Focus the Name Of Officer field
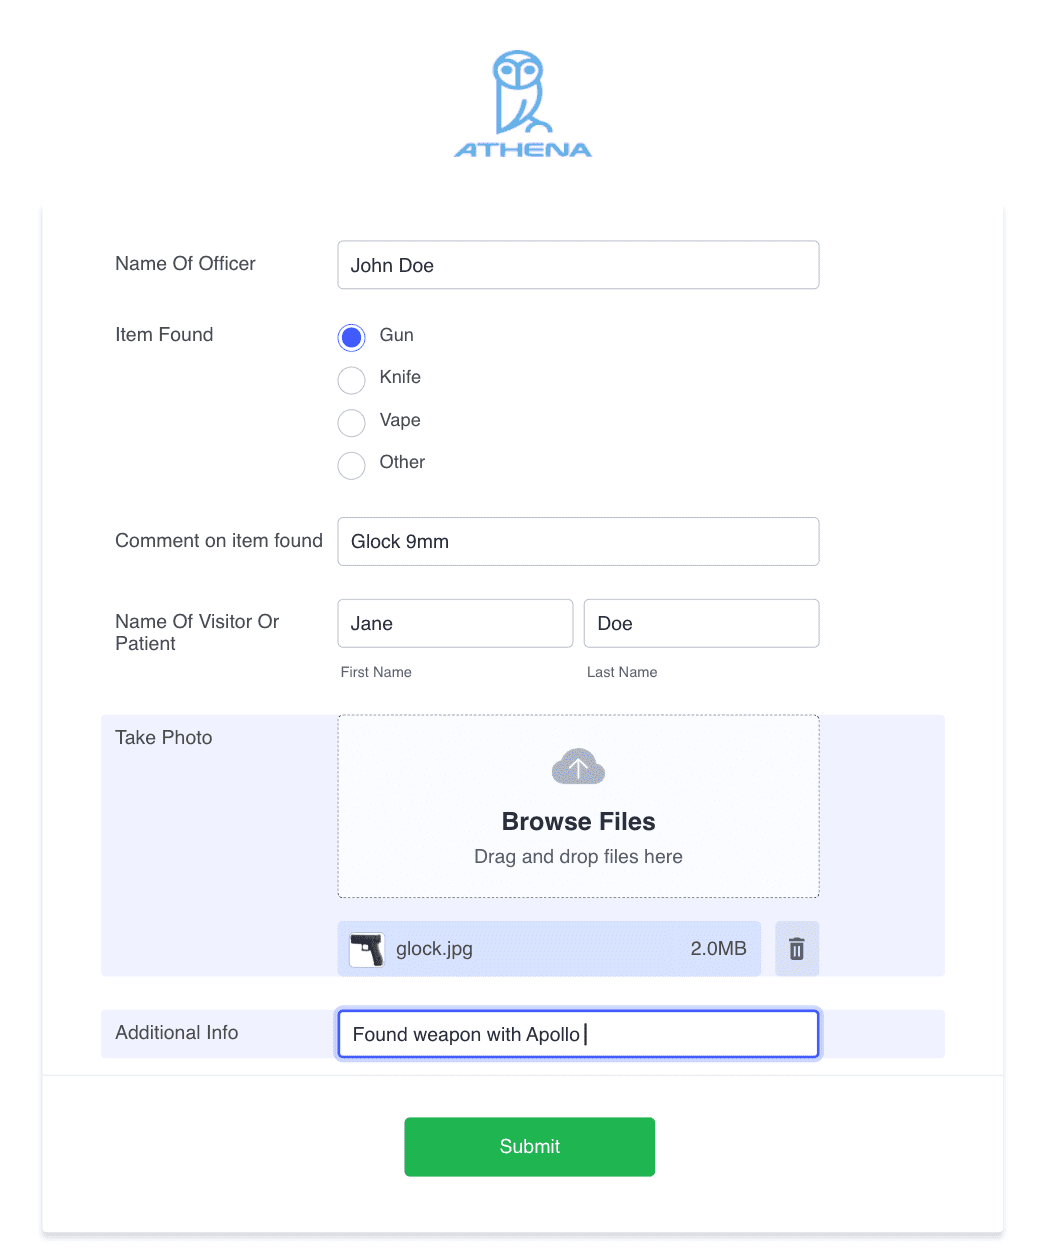 click(578, 265)
